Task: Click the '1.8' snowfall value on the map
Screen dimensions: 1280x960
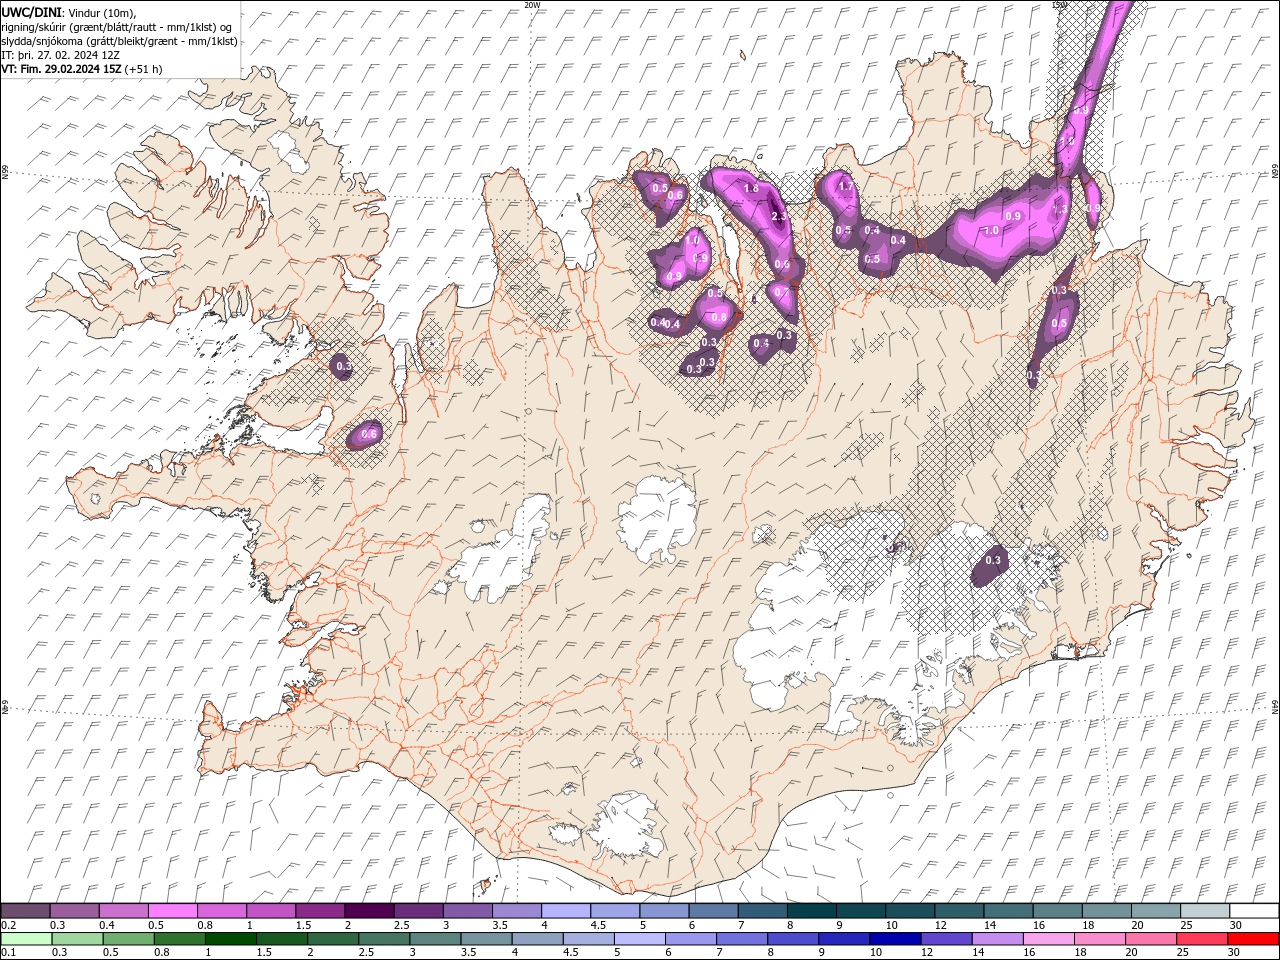Action: point(751,188)
